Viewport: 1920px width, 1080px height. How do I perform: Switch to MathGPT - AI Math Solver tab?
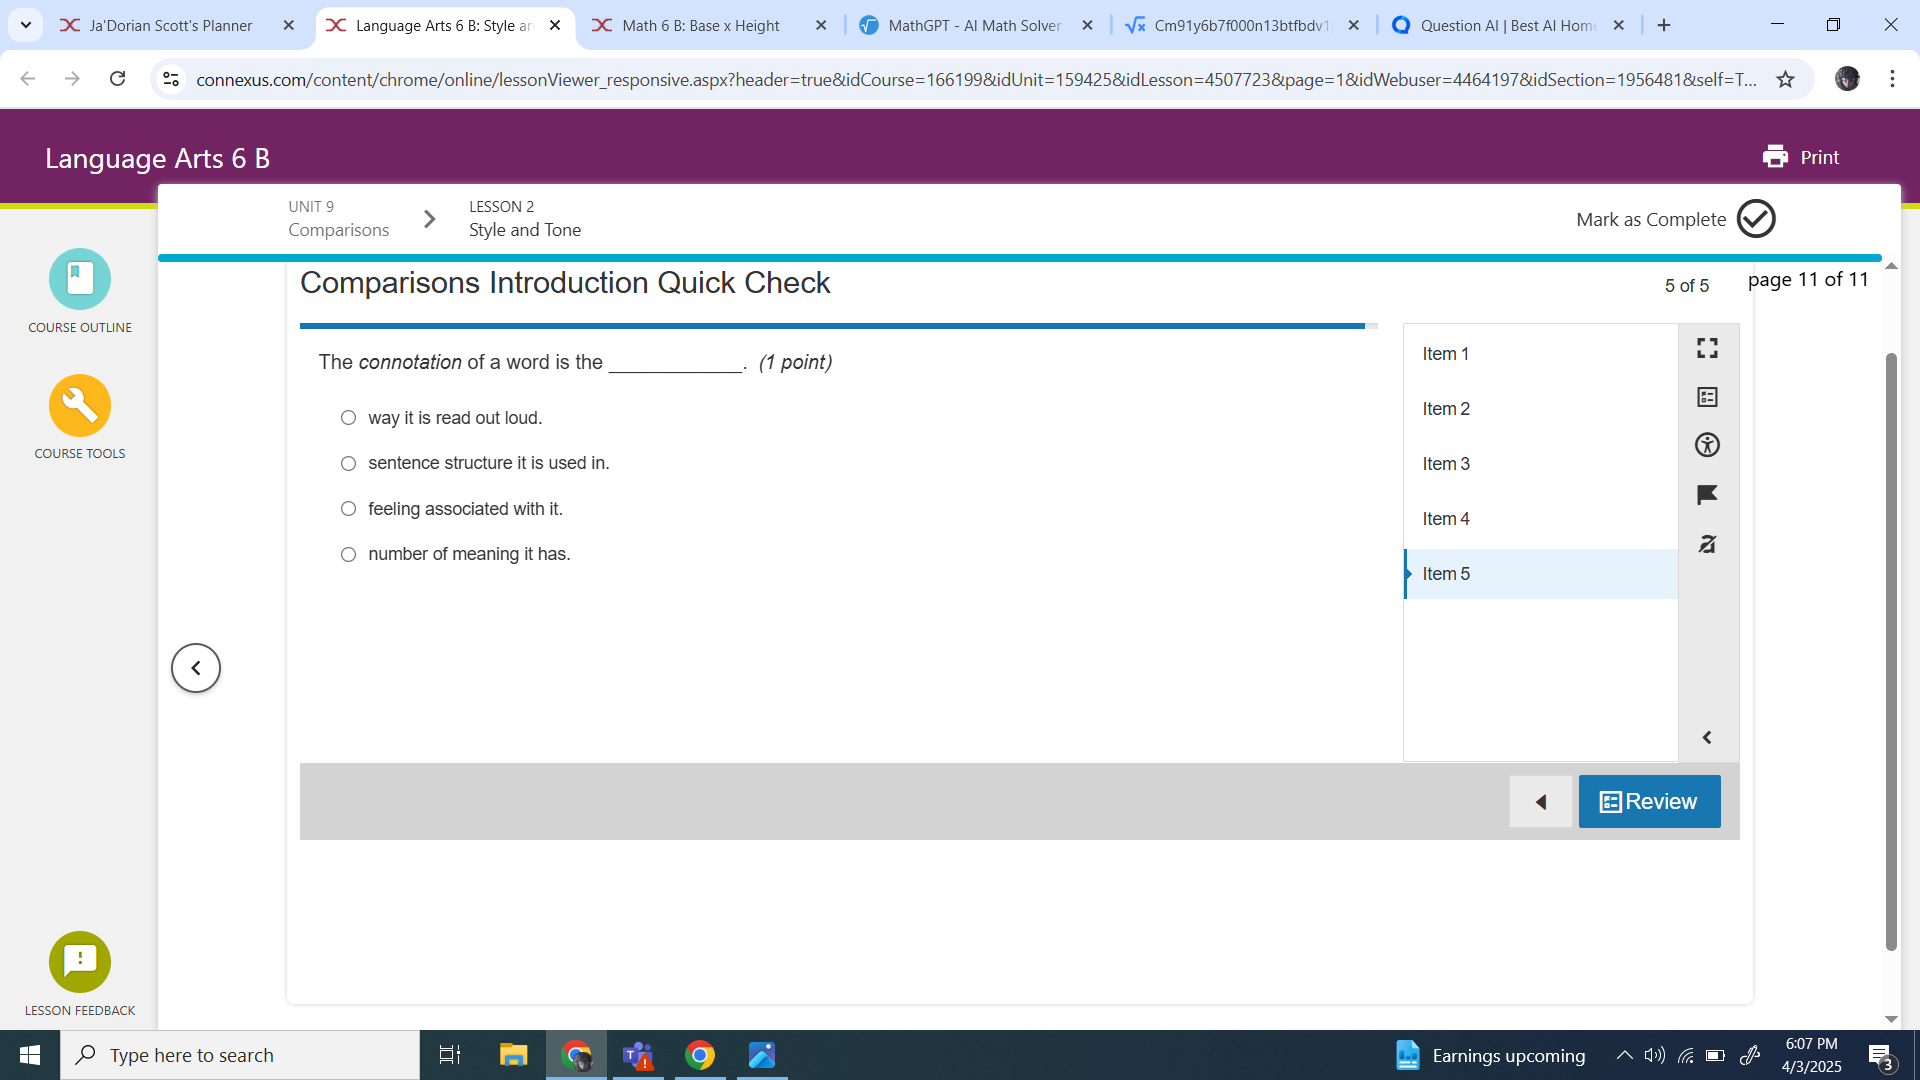coord(974,26)
